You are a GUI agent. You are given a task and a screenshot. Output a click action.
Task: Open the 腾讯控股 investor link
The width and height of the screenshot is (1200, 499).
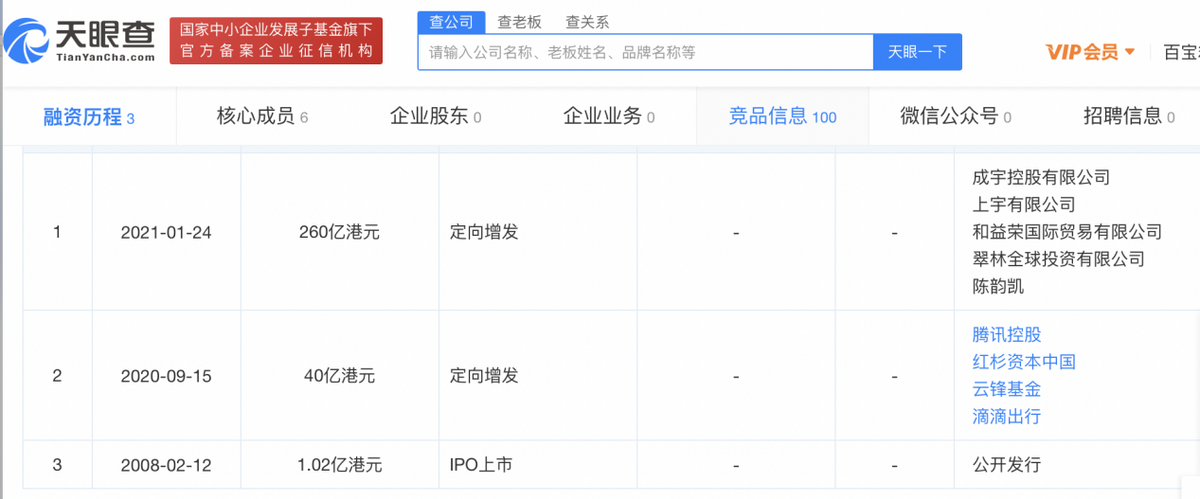pyautogui.click(x=1006, y=335)
